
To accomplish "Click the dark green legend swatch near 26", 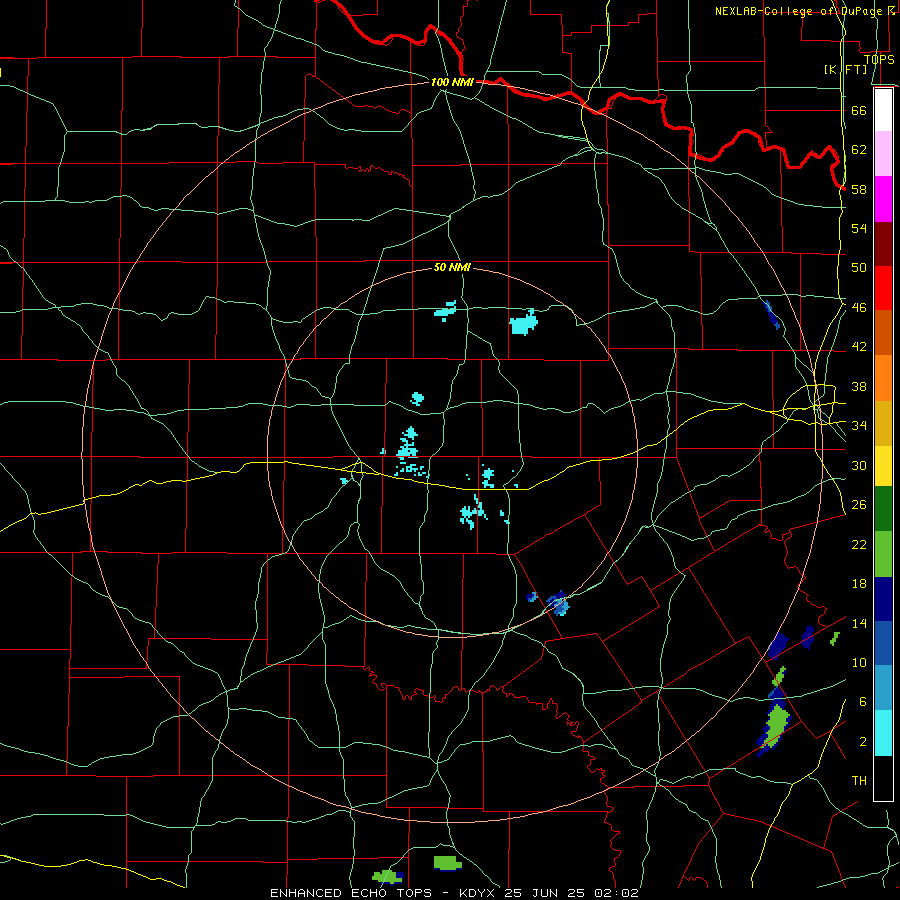I will [883, 509].
